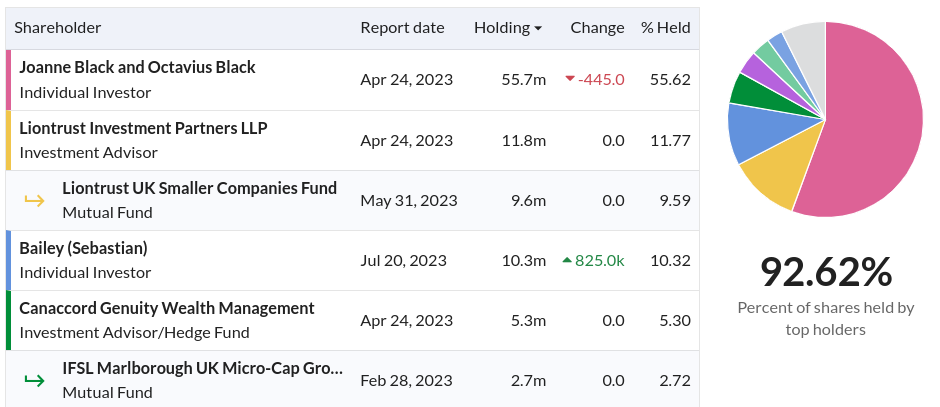Click the 9.59 percent held value
This screenshot has width=940, height=407.
tap(675, 200)
